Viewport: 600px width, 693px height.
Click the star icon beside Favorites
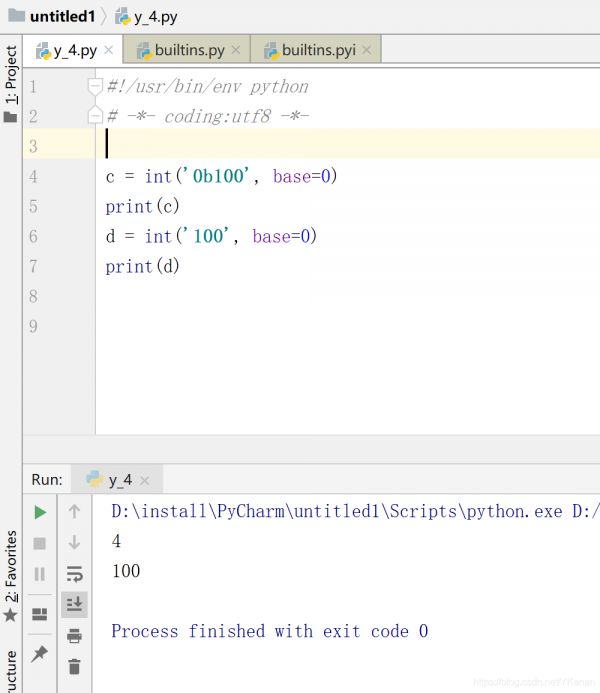tap(10, 615)
